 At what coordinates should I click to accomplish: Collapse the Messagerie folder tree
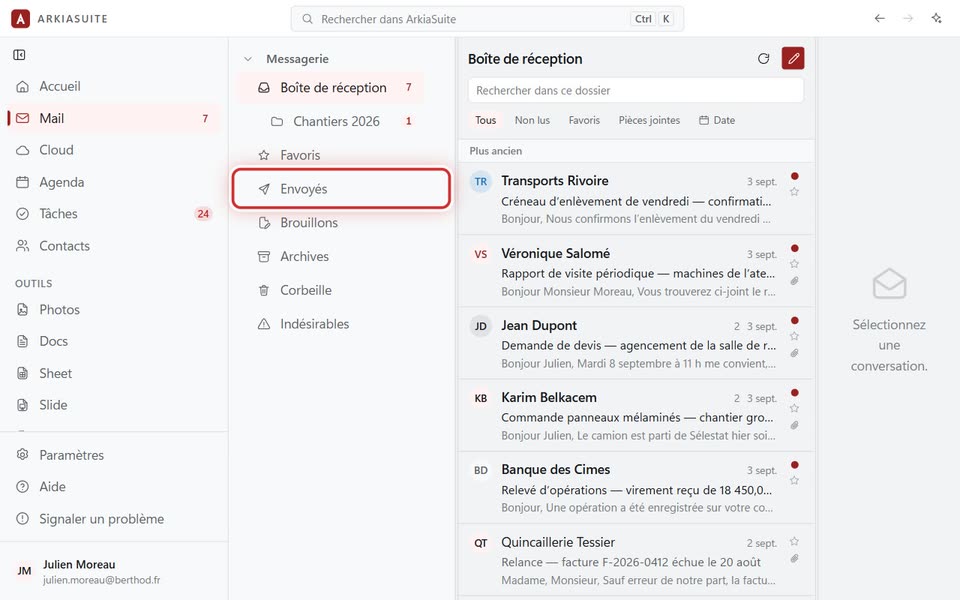point(248,59)
